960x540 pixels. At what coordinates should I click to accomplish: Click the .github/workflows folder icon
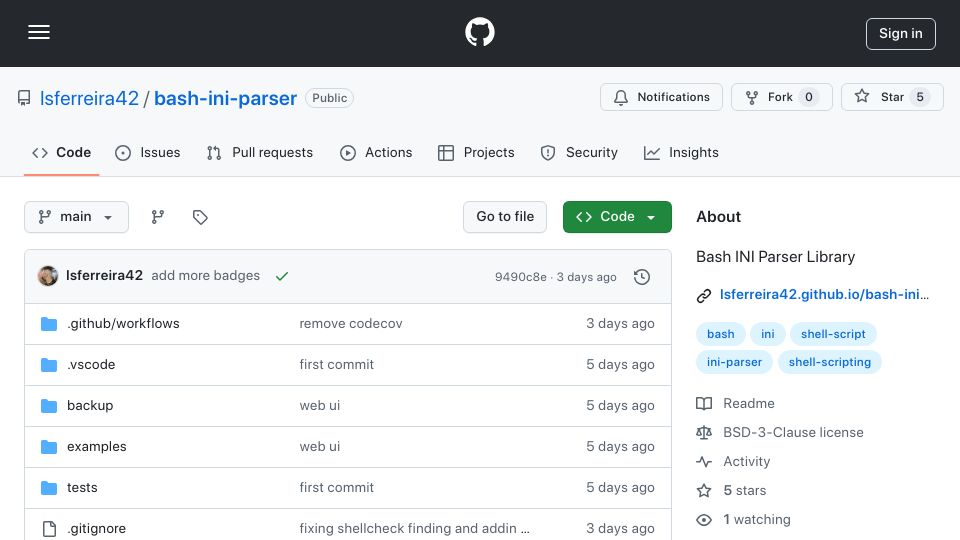click(x=49, y=324)
